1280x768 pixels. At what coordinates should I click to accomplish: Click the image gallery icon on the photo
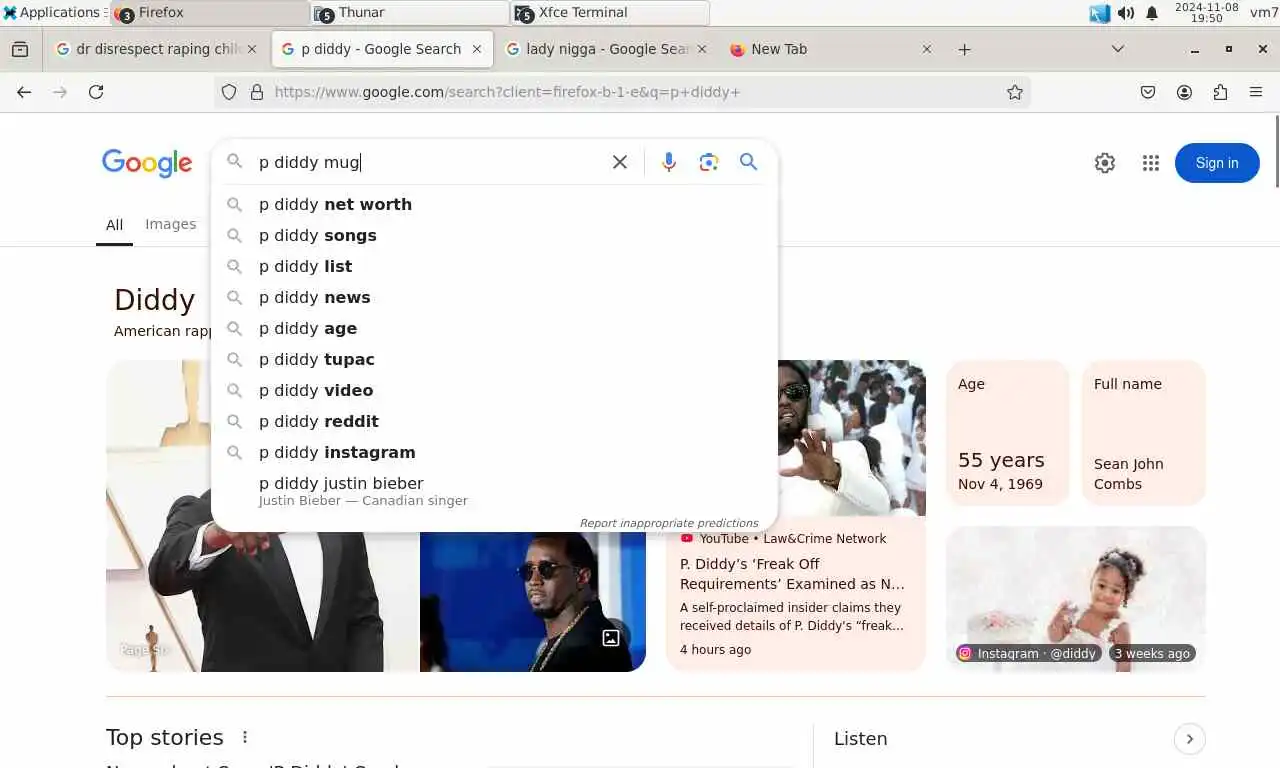611,638
